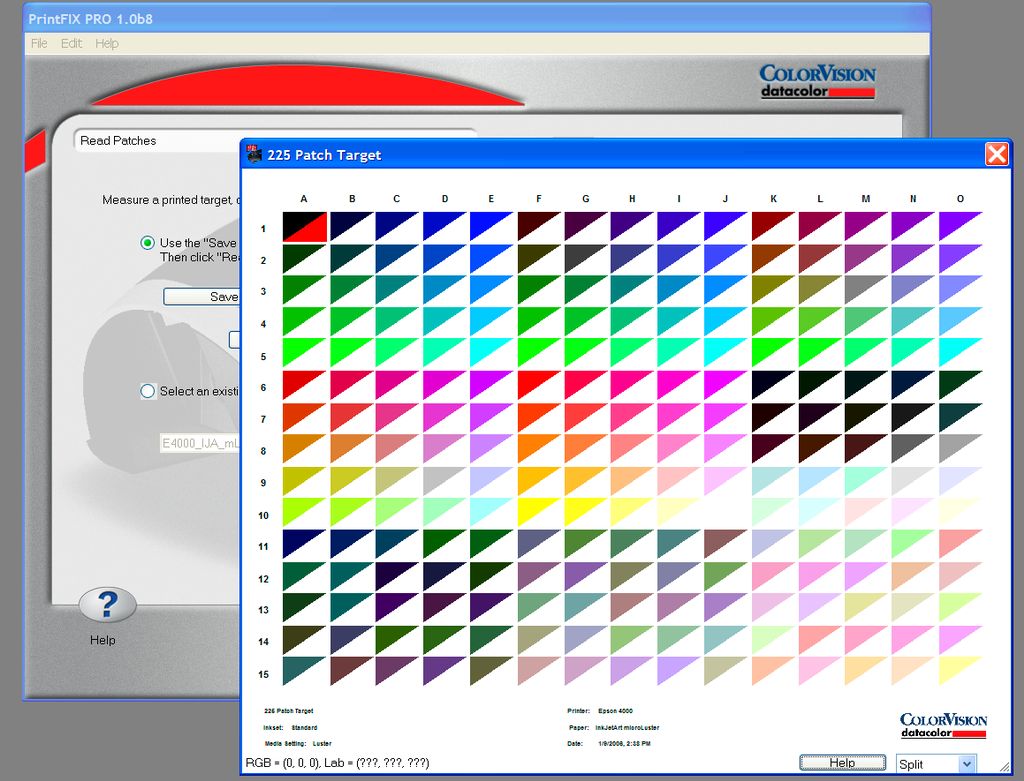Image resolution: width=1024 pixels, height=781 pixels.
Task: Select patch E1 pure blue
Action: tap(491, 227)
